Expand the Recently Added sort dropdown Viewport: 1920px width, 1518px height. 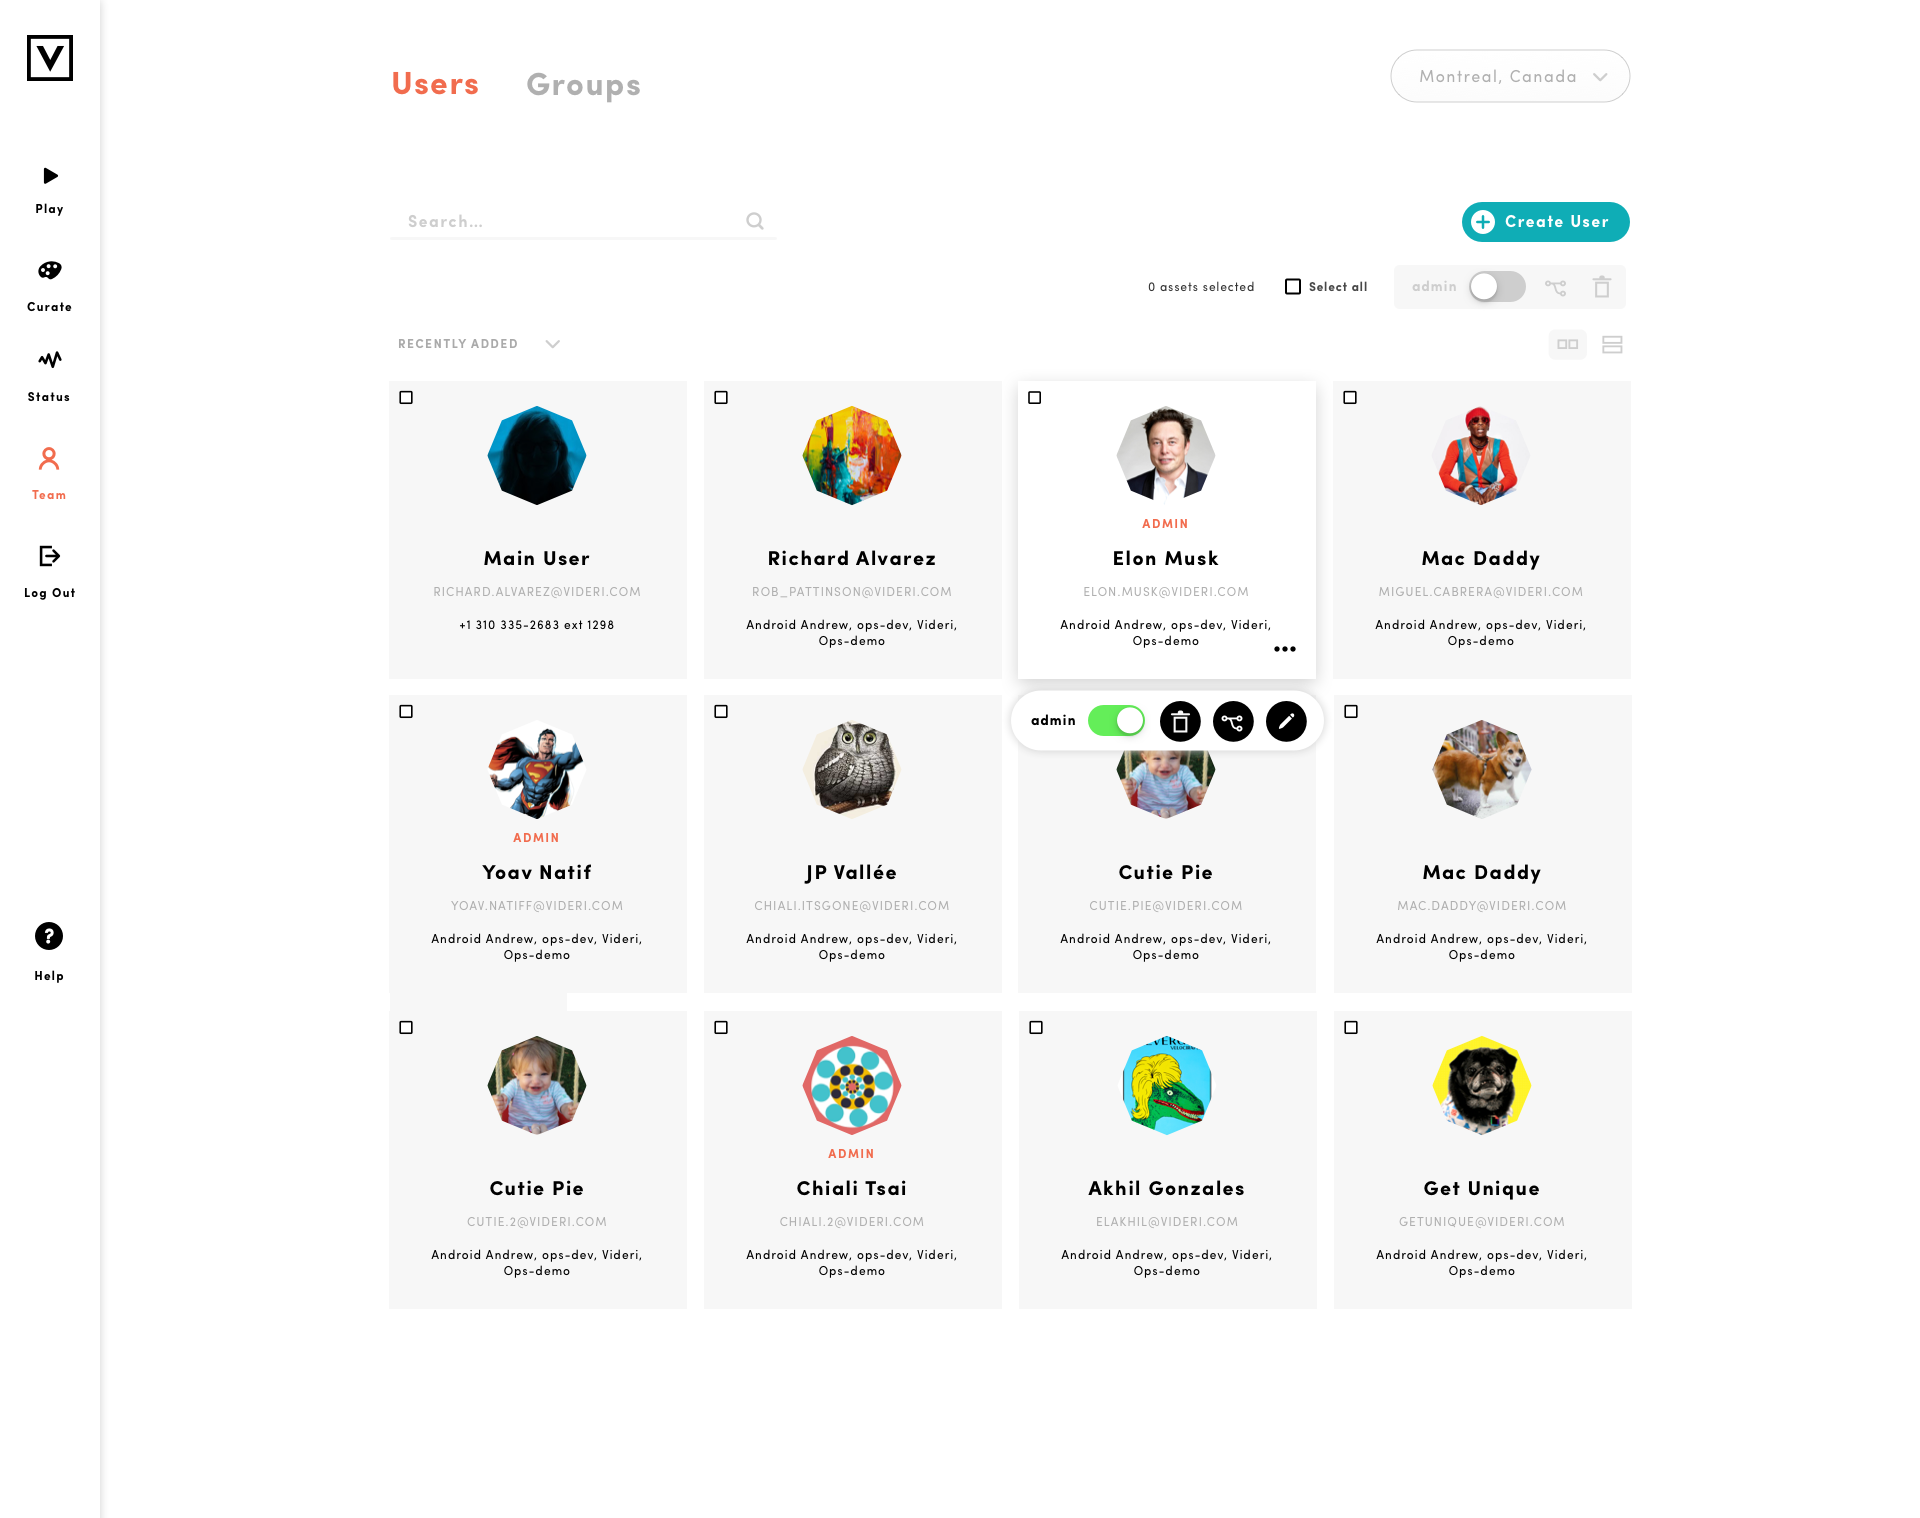[x=479, y=344]
